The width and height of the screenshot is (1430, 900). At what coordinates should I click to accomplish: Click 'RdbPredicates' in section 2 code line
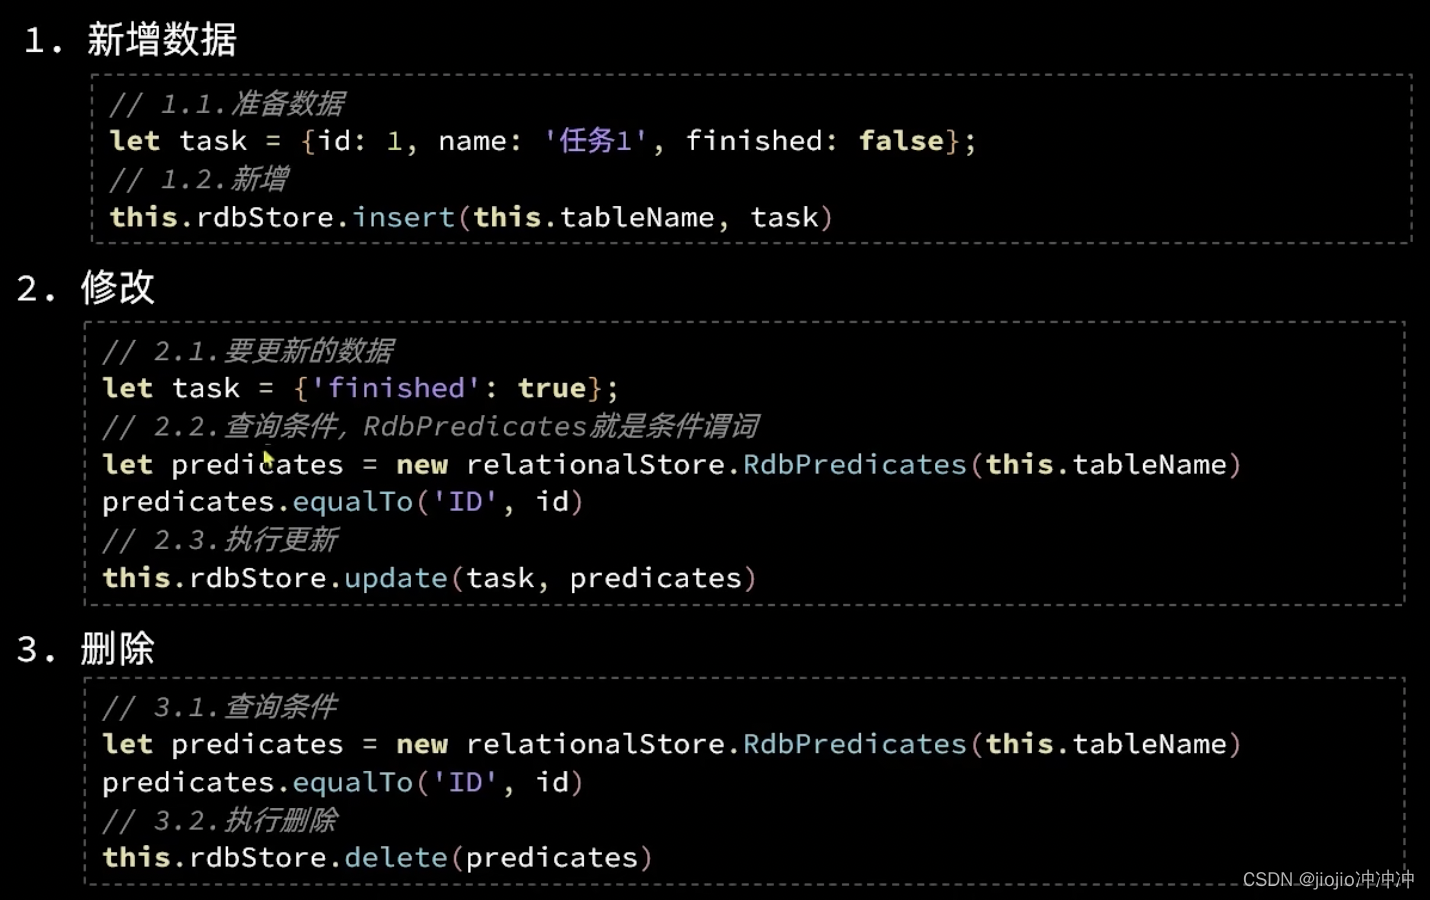855,465
